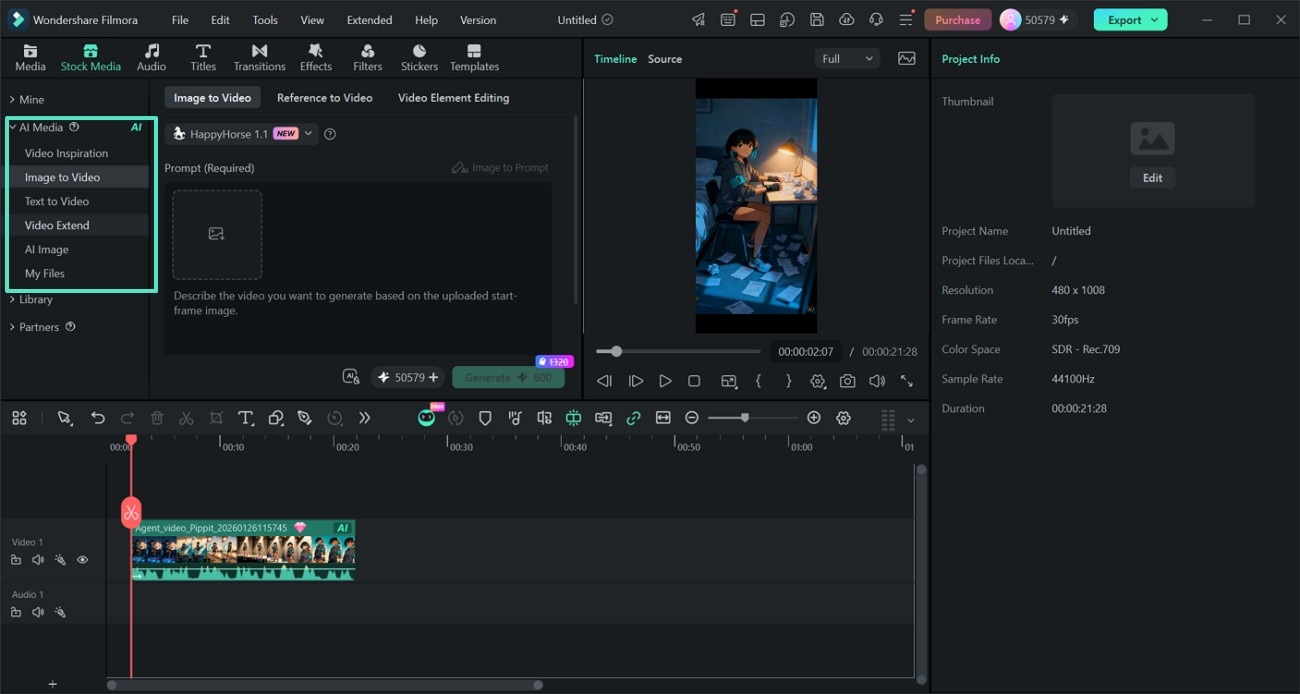Click the Image to Prompt link
Screen dimensions: 1300x694
pos(500,167)
